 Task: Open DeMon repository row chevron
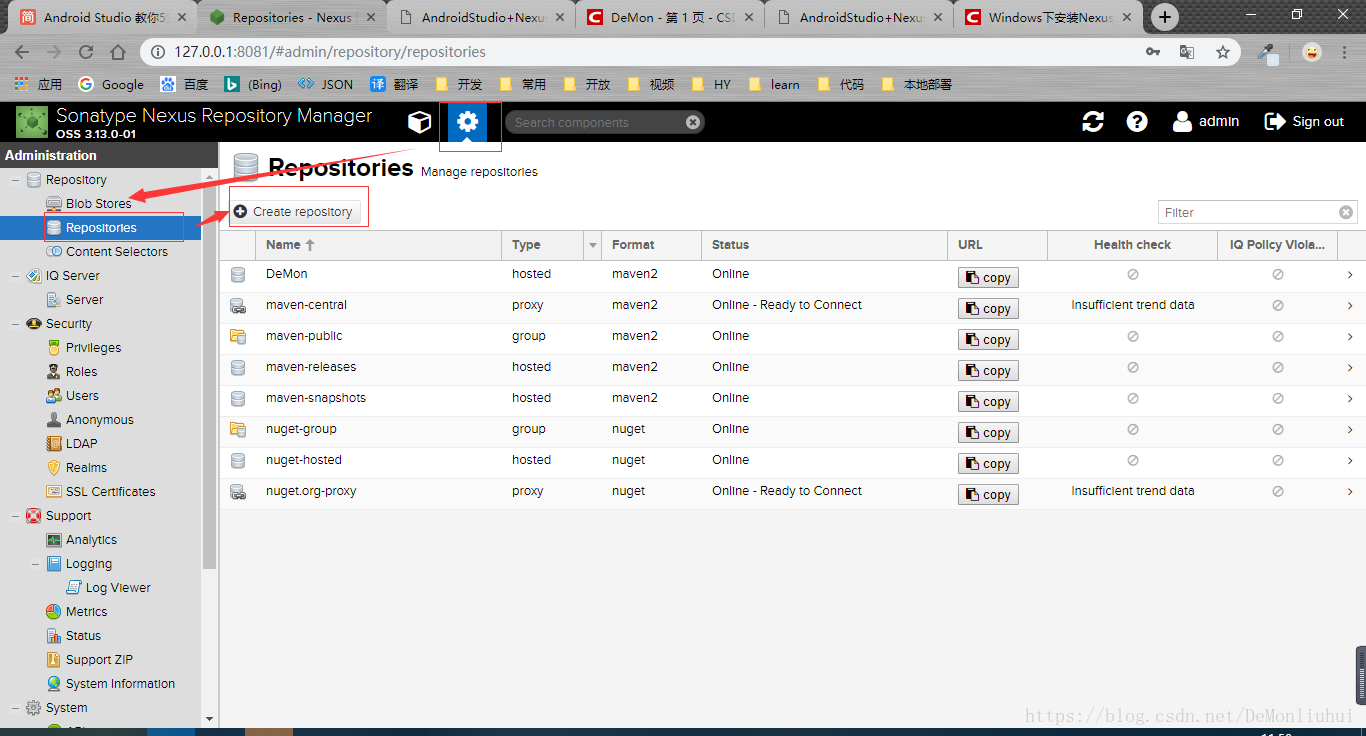pos(1350,275)
